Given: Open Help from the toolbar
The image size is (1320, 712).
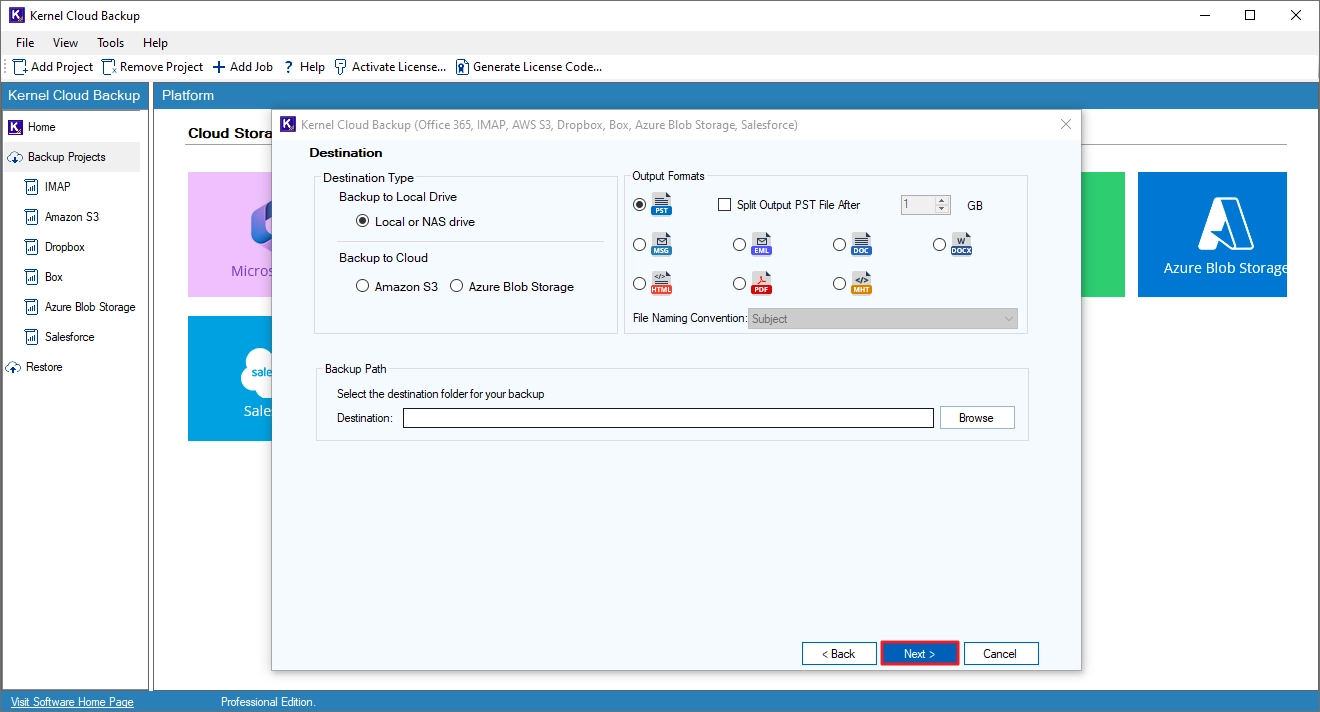Looking at the screenshot, I should click(x=304, y=67).
